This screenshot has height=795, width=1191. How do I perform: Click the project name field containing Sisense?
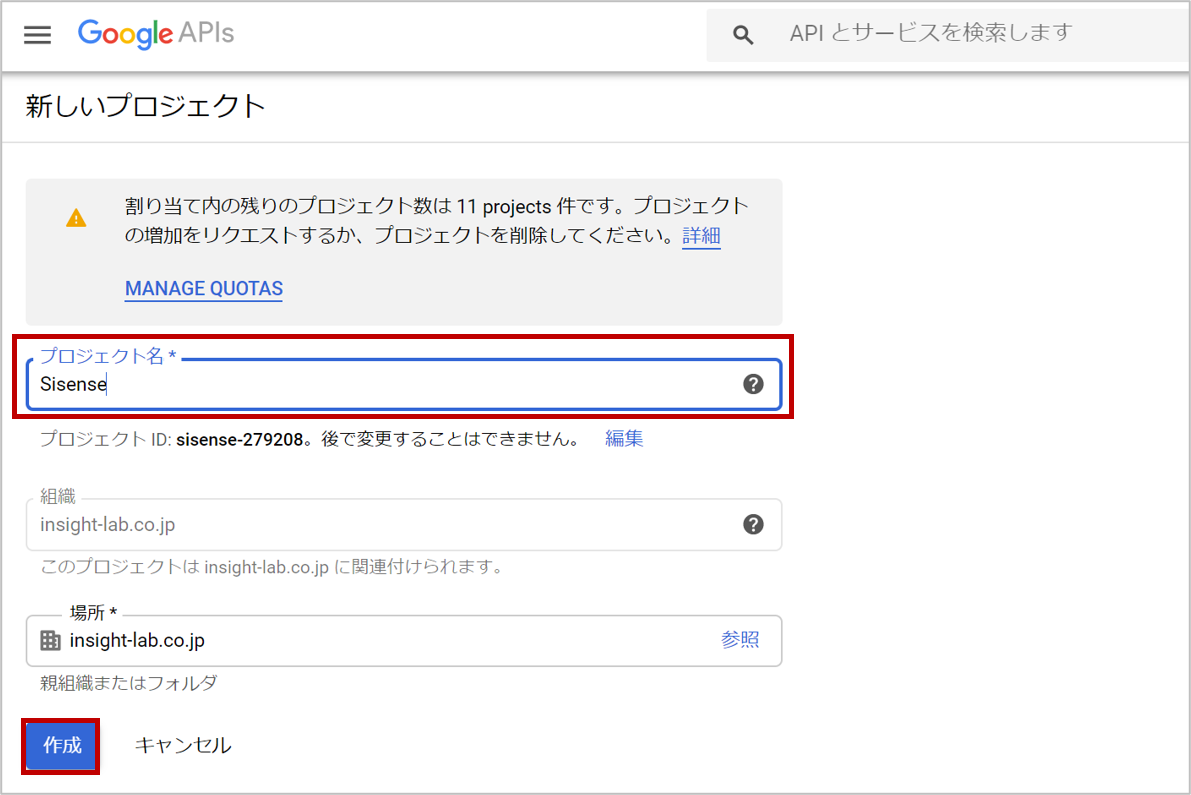tap(403, 384)
